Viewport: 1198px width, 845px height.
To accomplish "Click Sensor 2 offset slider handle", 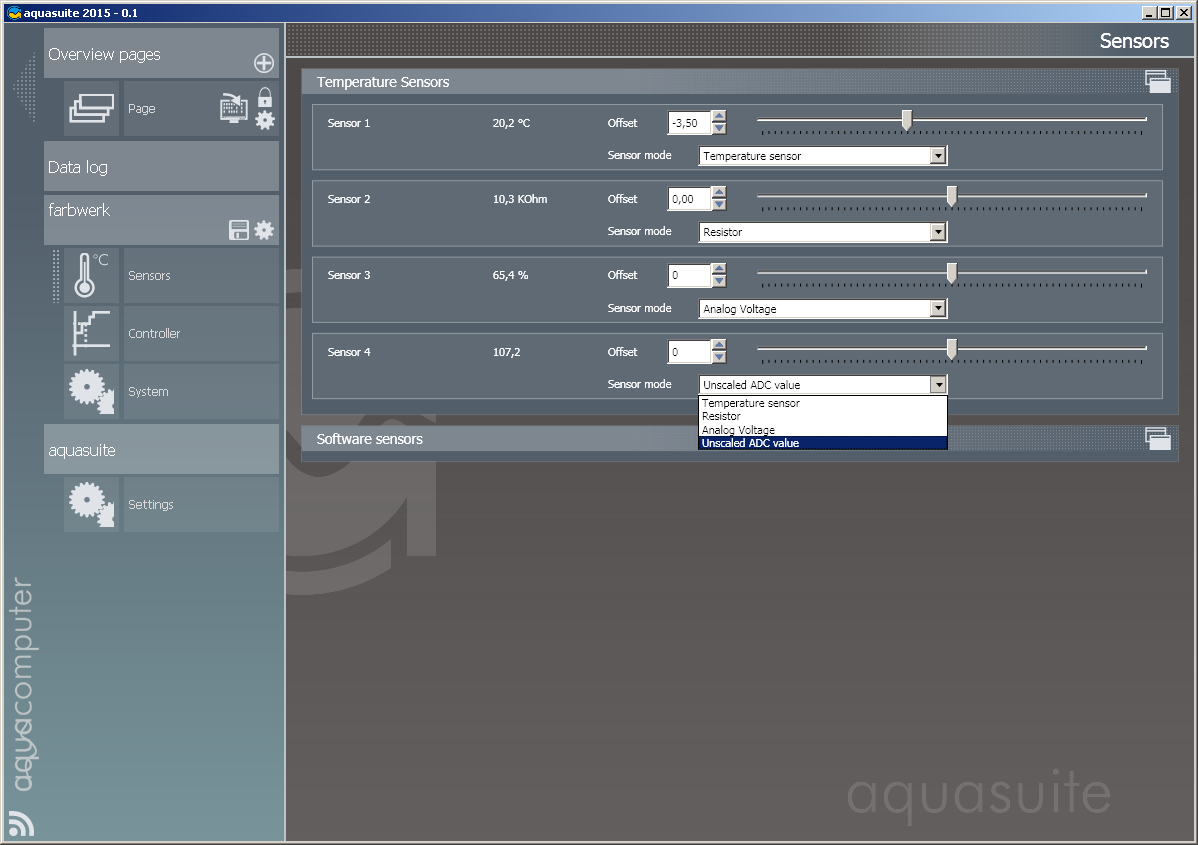I will [x=952, y=196].
